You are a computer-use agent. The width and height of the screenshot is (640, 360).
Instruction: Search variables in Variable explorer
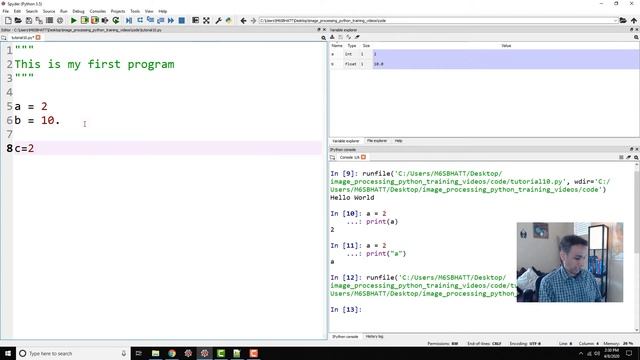point(636,37)
